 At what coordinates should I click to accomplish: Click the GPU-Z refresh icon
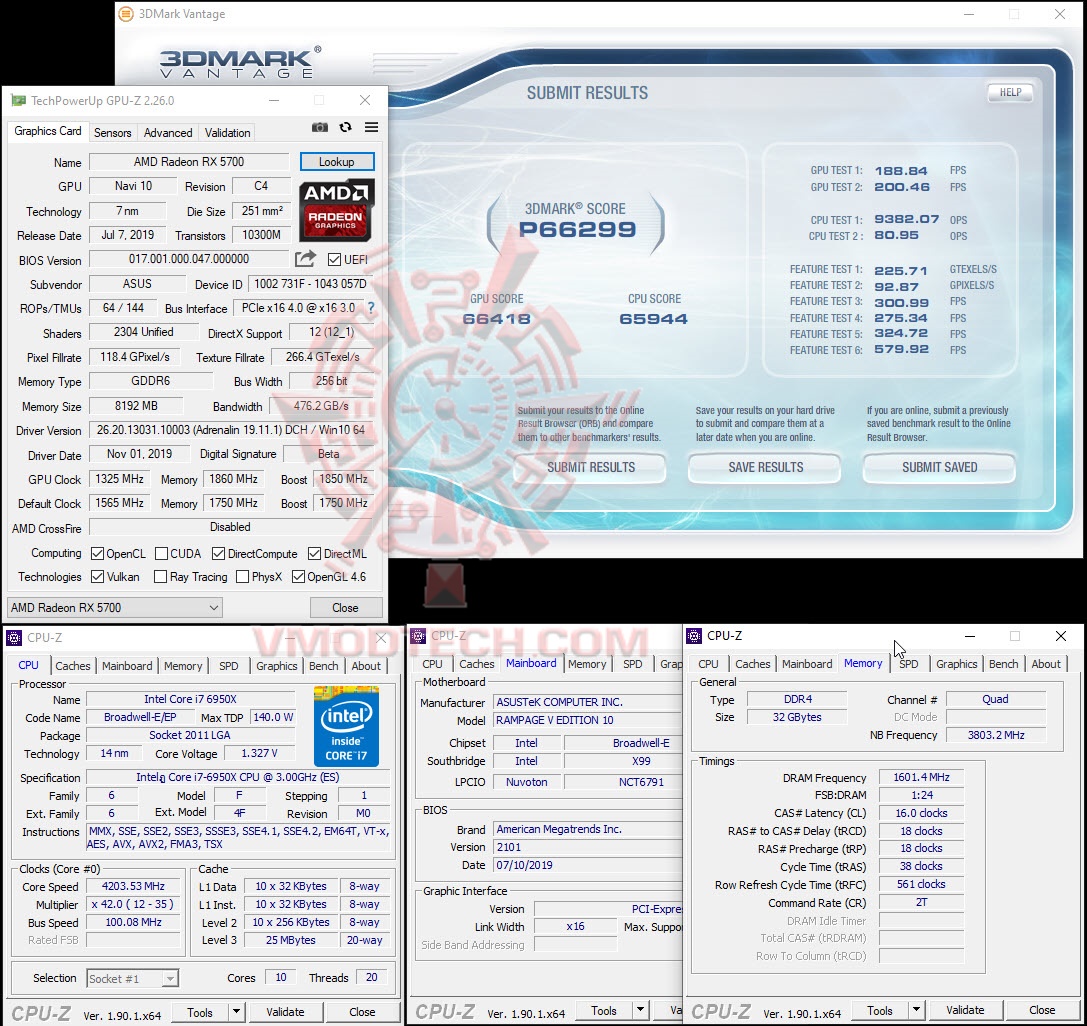345,128
